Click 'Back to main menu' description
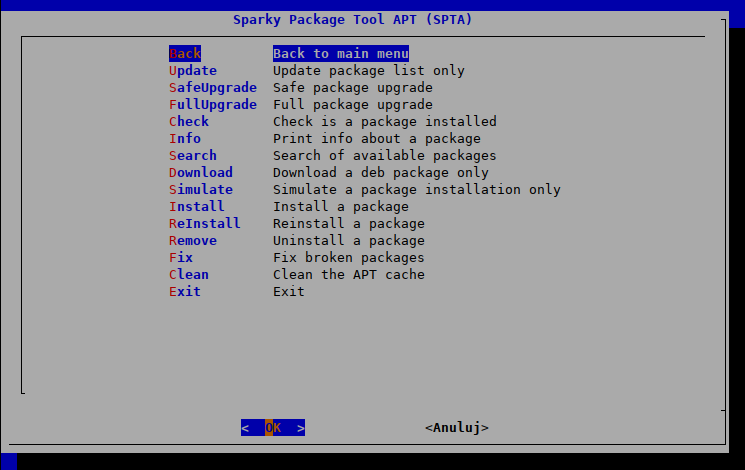745x470 pixels. click(341, 54)
